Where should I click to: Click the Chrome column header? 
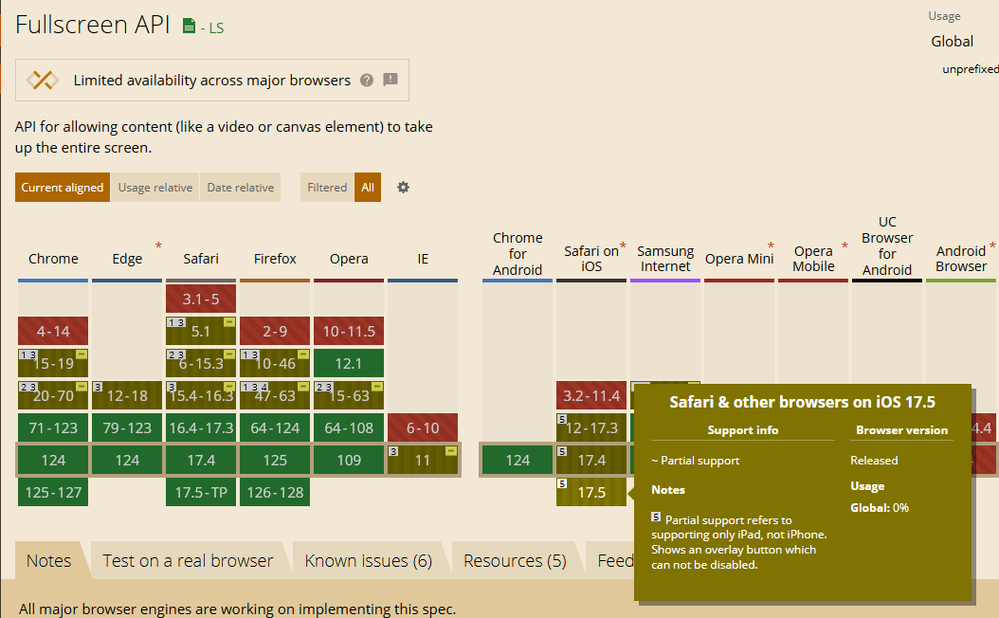(x=53, y=259)
